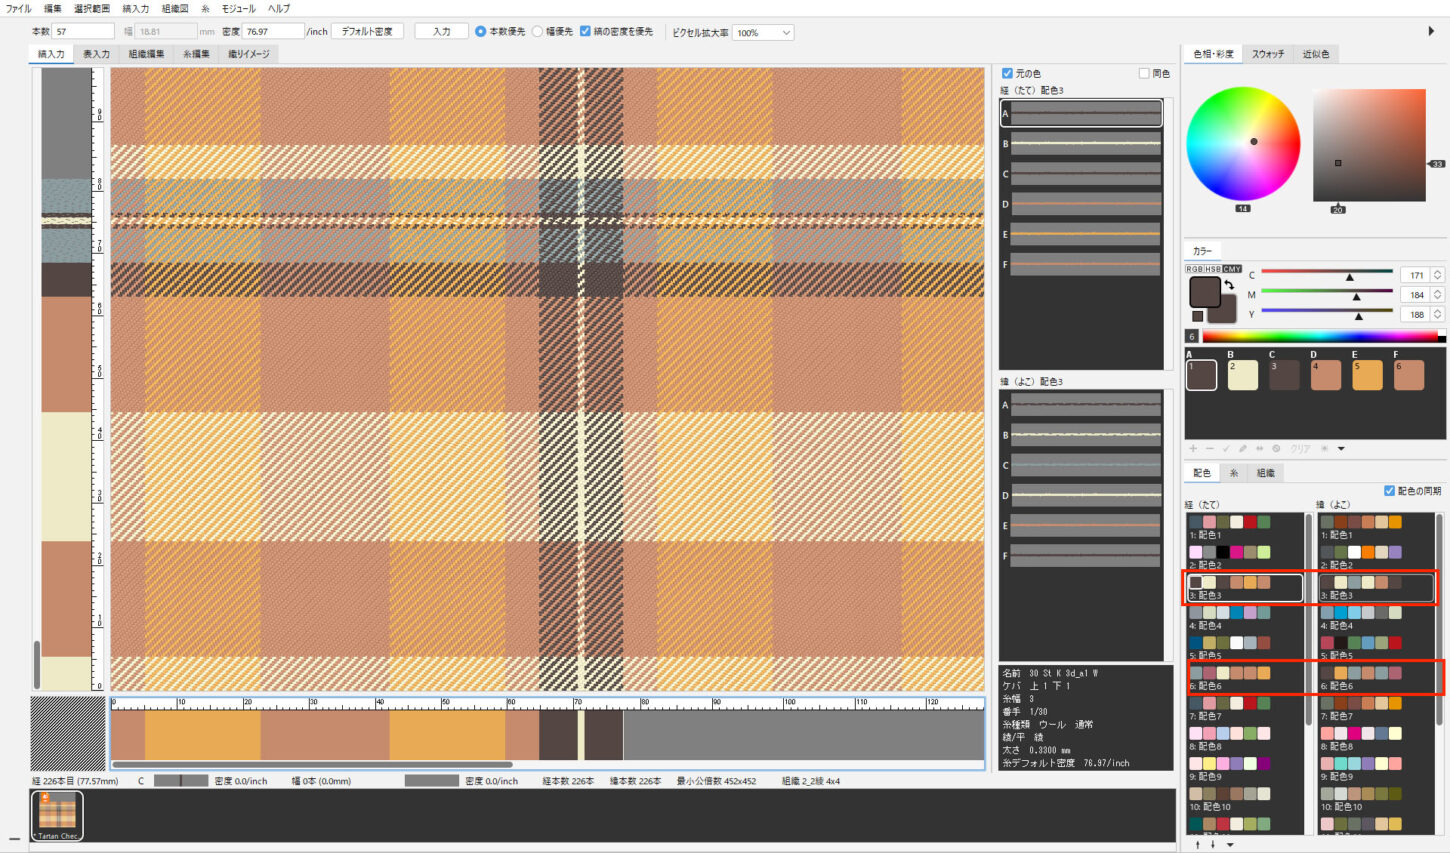This screenshot has width=1450, height=853.
Task: Select the 幅優先 radio button
Action: coord(537,32)
